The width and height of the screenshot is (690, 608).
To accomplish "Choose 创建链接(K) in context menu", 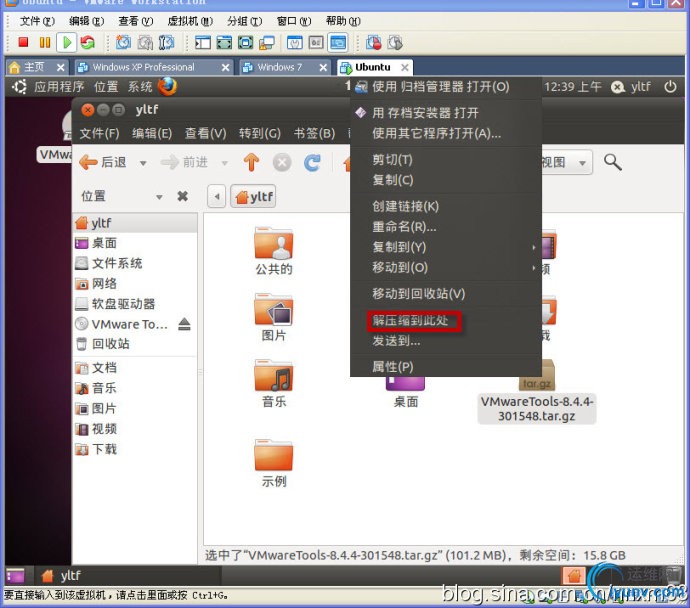I will tap(446, 206).
